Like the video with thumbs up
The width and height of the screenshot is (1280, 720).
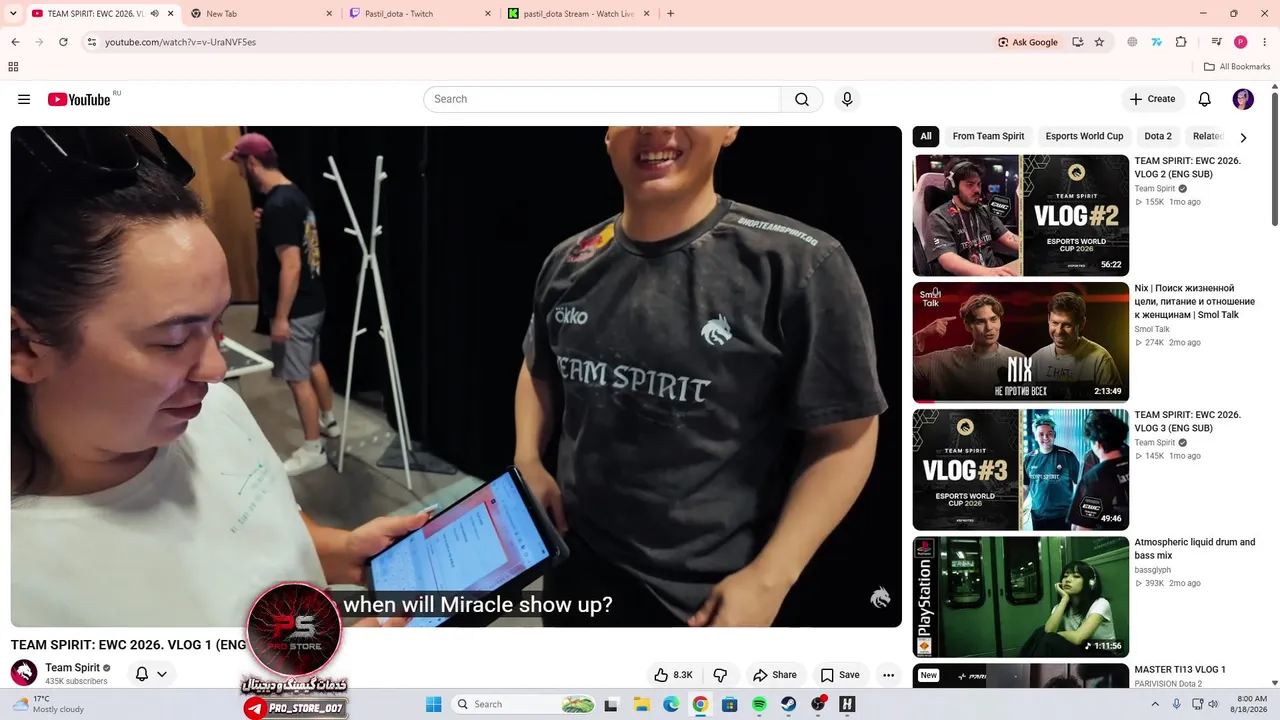(673, 675)
